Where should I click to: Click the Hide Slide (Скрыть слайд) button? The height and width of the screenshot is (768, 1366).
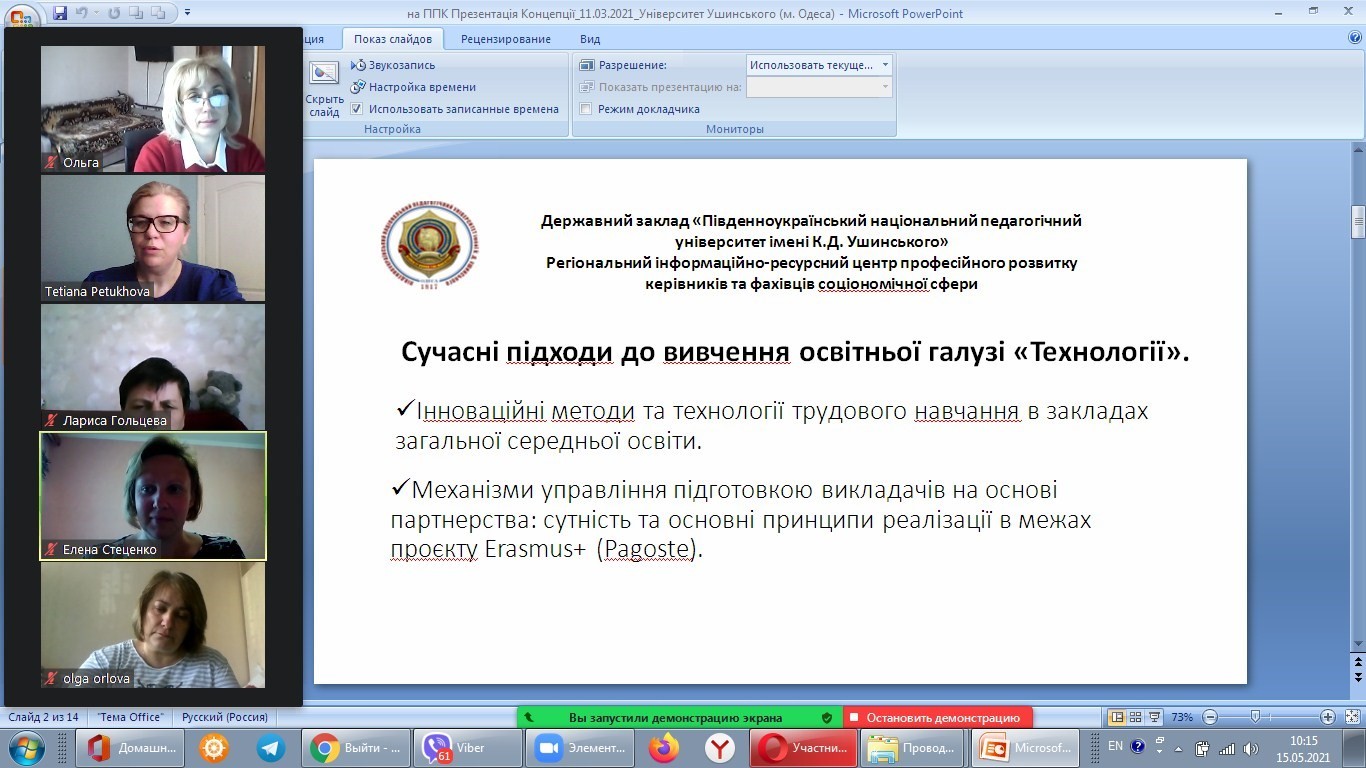click(x=324, y=89)
